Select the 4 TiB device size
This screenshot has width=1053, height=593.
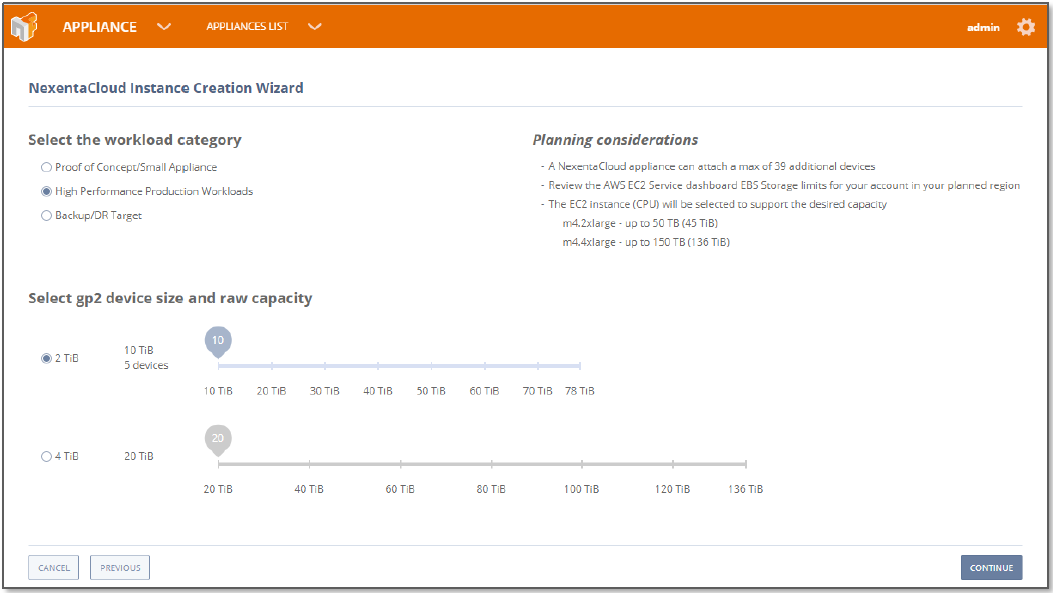pyautogui.click(x=46, y=456)
